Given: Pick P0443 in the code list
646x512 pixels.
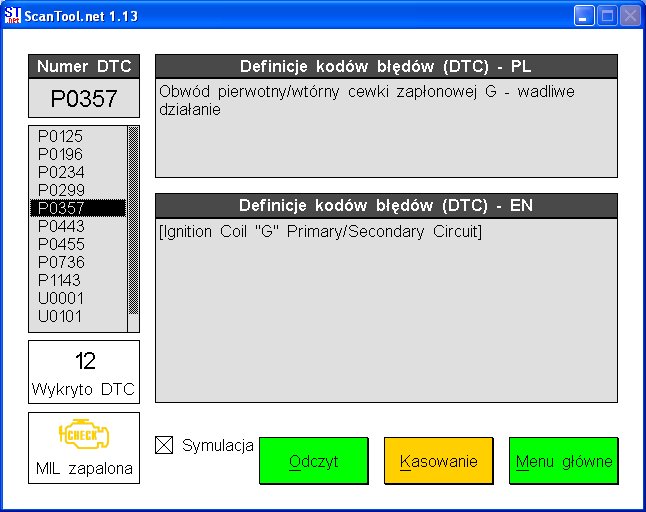Looking at the screenshot, I should (60, 226).
